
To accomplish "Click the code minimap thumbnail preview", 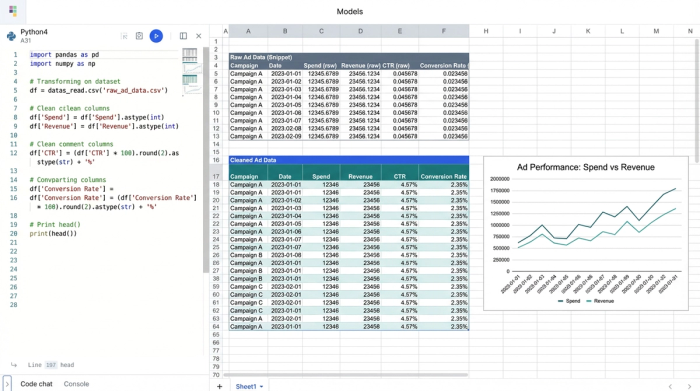I will 191,71.
